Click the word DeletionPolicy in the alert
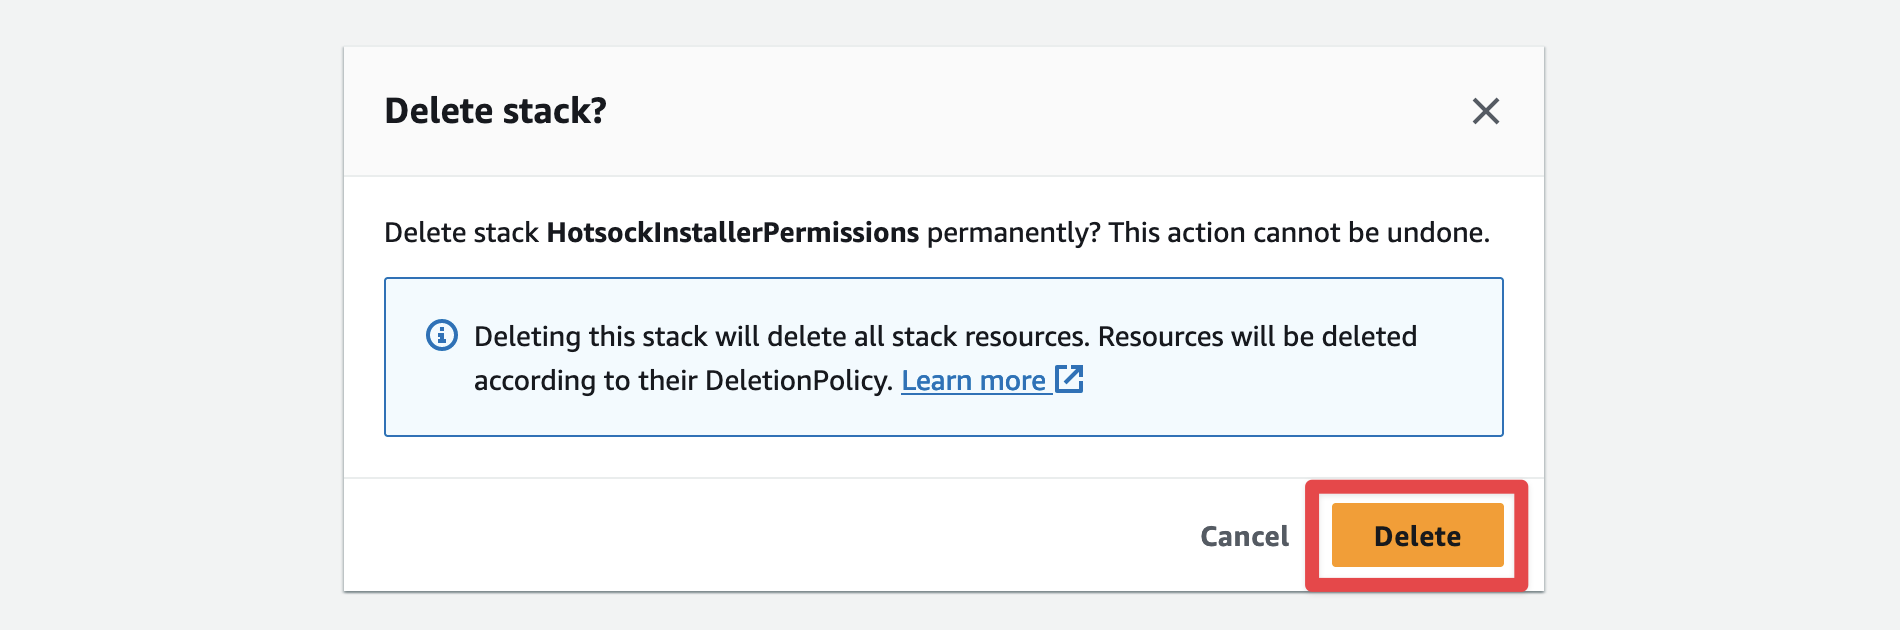The height and width of the screenshot is (630, 1900). [797, 381]
